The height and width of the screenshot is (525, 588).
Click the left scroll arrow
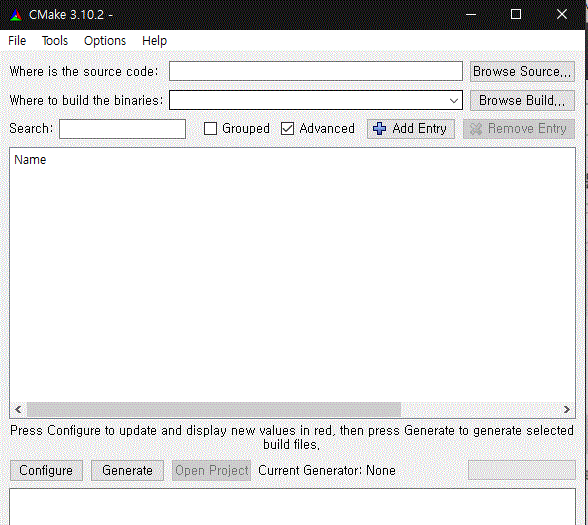18,409
